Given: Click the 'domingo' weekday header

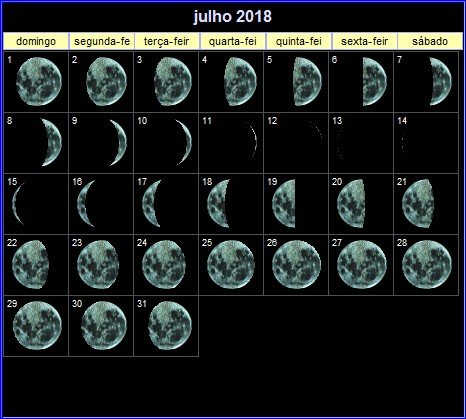Looking at the screenshot, I should (36, 41).
